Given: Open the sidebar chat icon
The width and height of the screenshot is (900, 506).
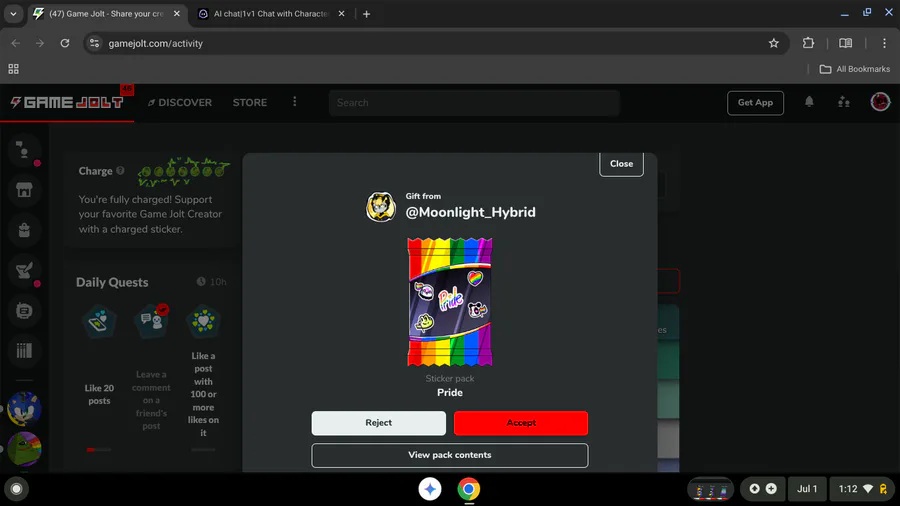Looking at the screenshot, I should point(24,310).
